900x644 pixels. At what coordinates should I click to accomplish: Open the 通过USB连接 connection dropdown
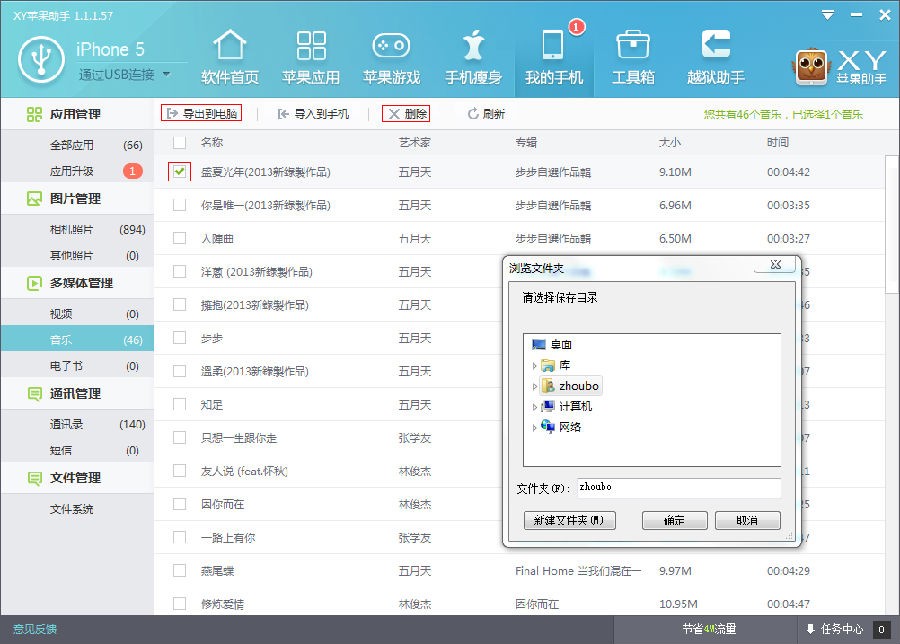[x=166, y=74]
